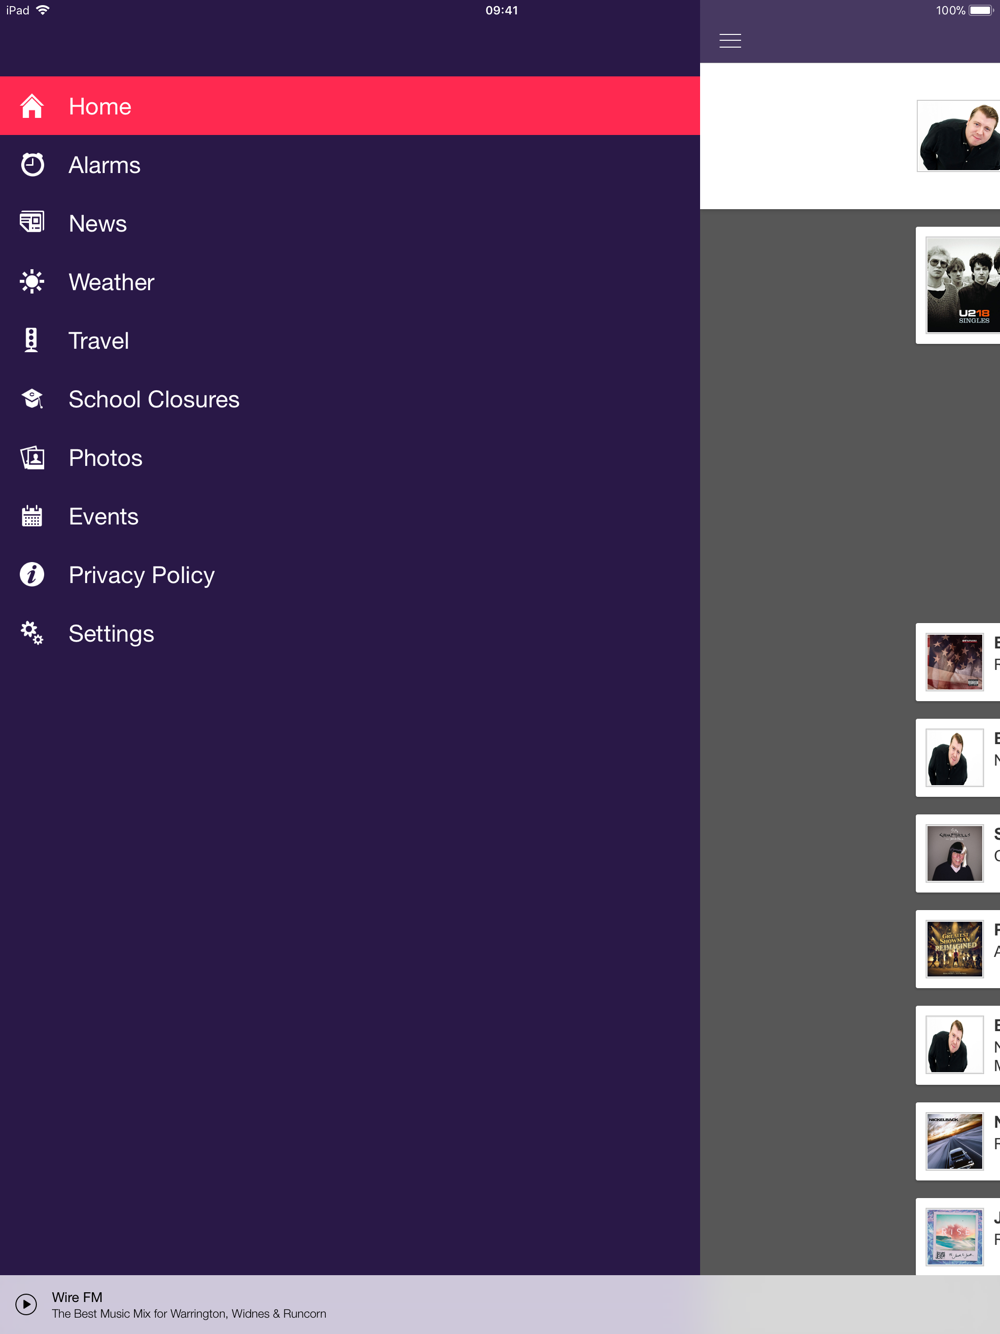Open the Events menu label

103,516
